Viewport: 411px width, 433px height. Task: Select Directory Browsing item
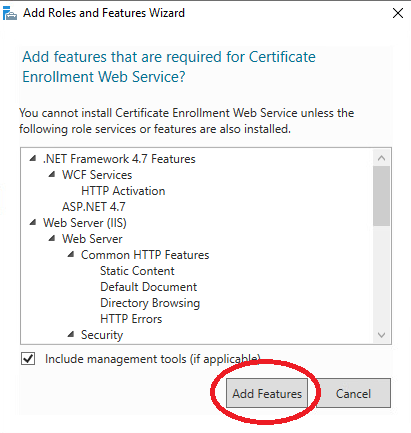pyautogui.click(x=150, y=303)
